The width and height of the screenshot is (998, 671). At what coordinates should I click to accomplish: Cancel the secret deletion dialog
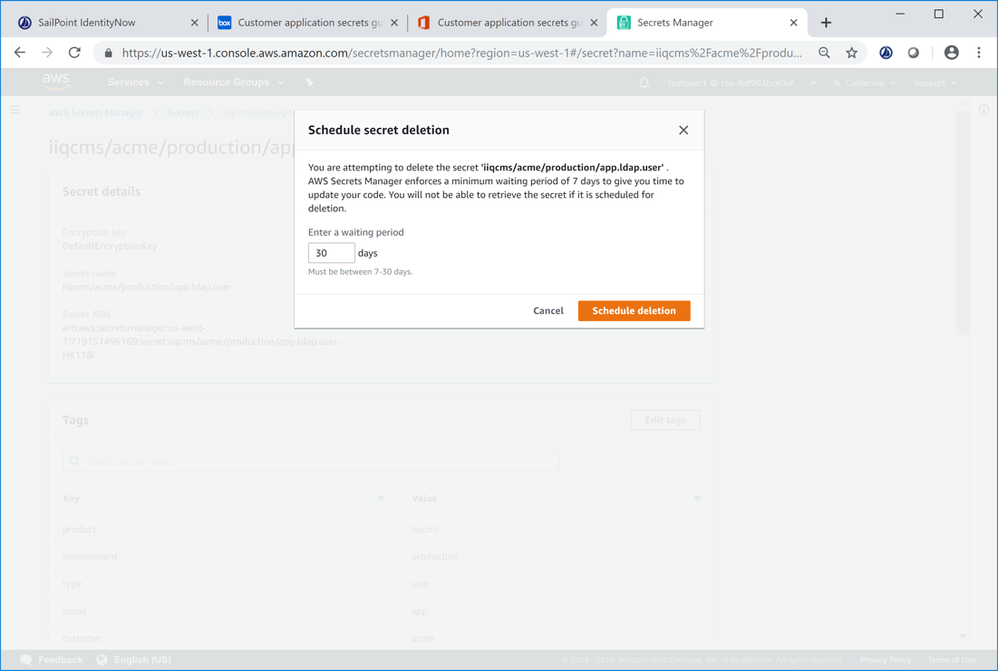[548, 311]
